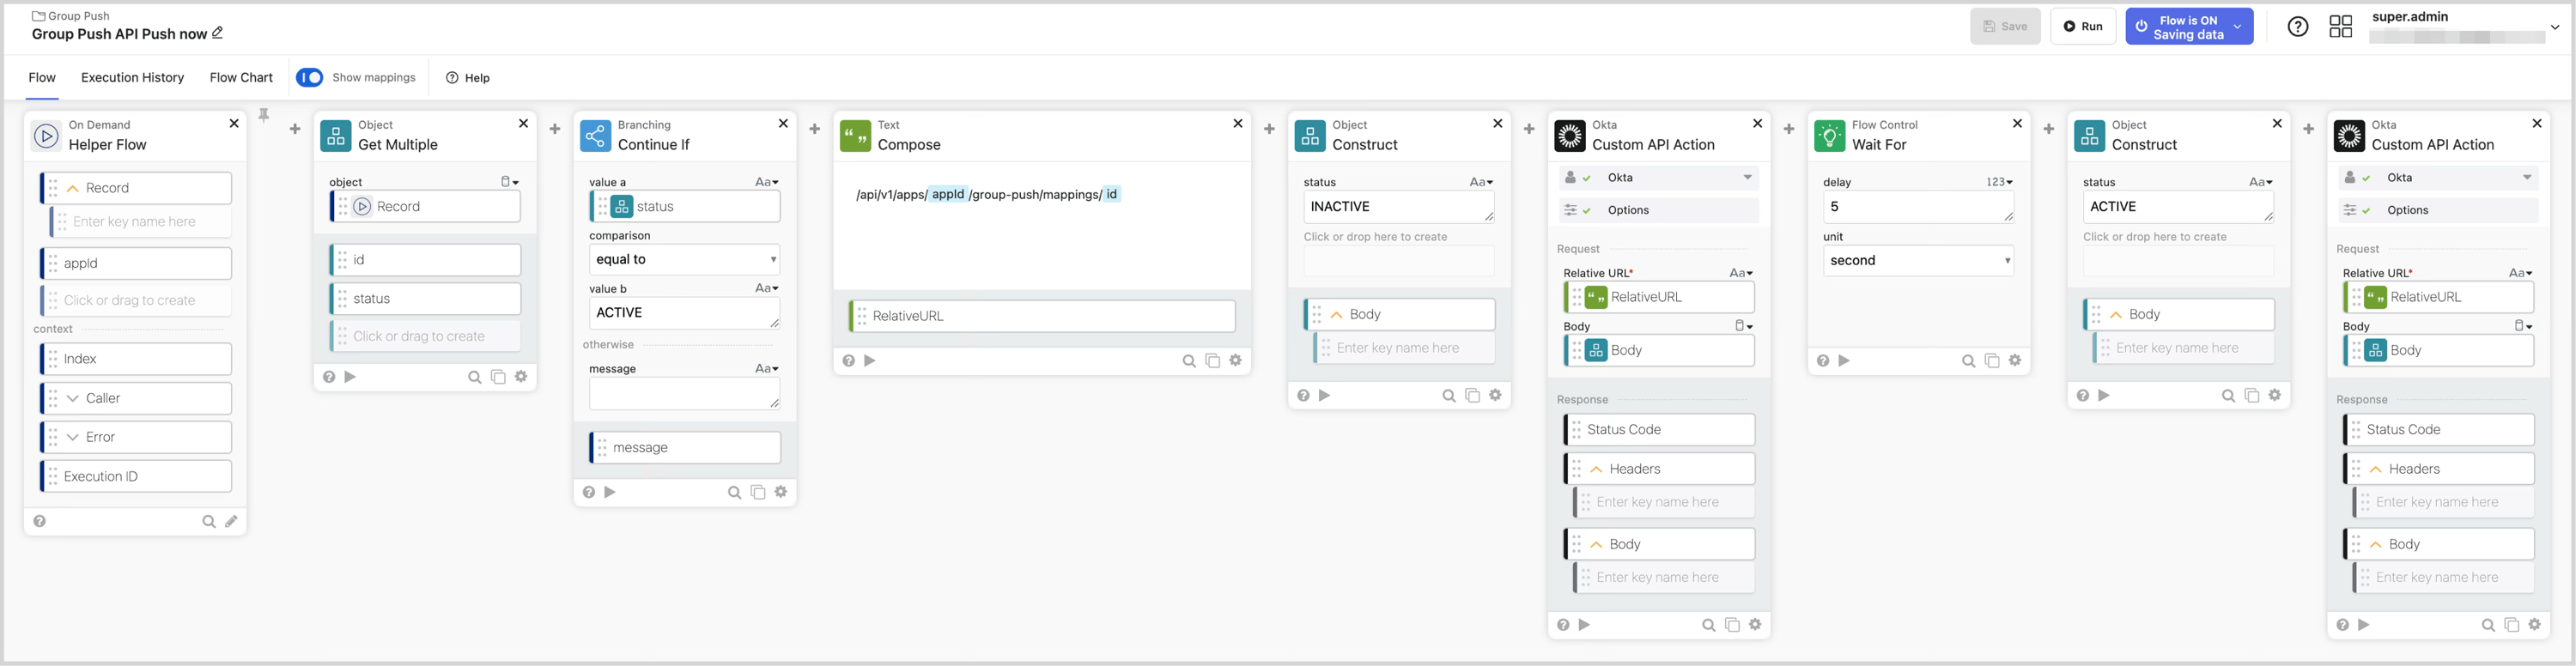Click the duplicate icon on Continue If card
This screenshot has width=2576, height=666.
point(757,491)
